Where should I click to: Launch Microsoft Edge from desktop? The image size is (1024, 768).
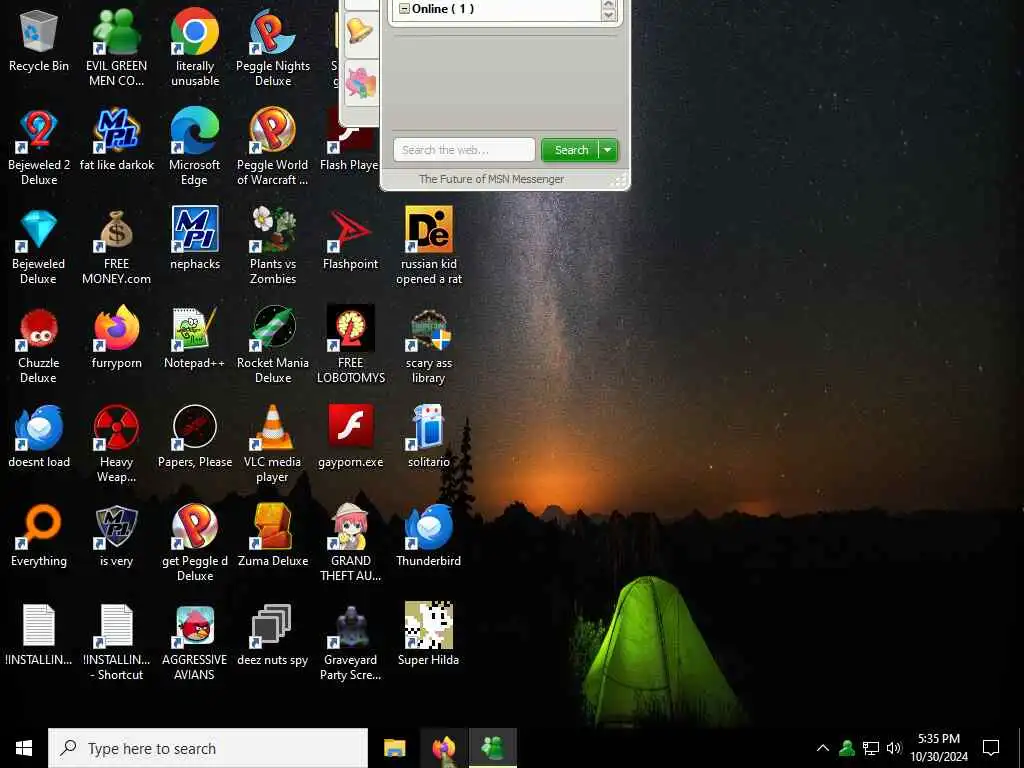(195, 148)
